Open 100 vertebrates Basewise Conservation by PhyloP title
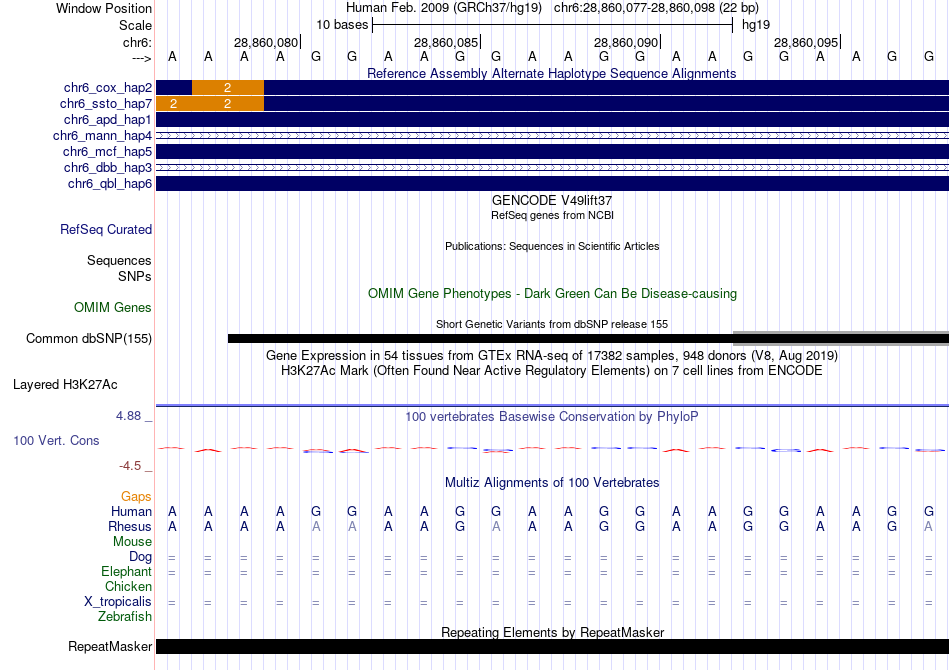 552,417
